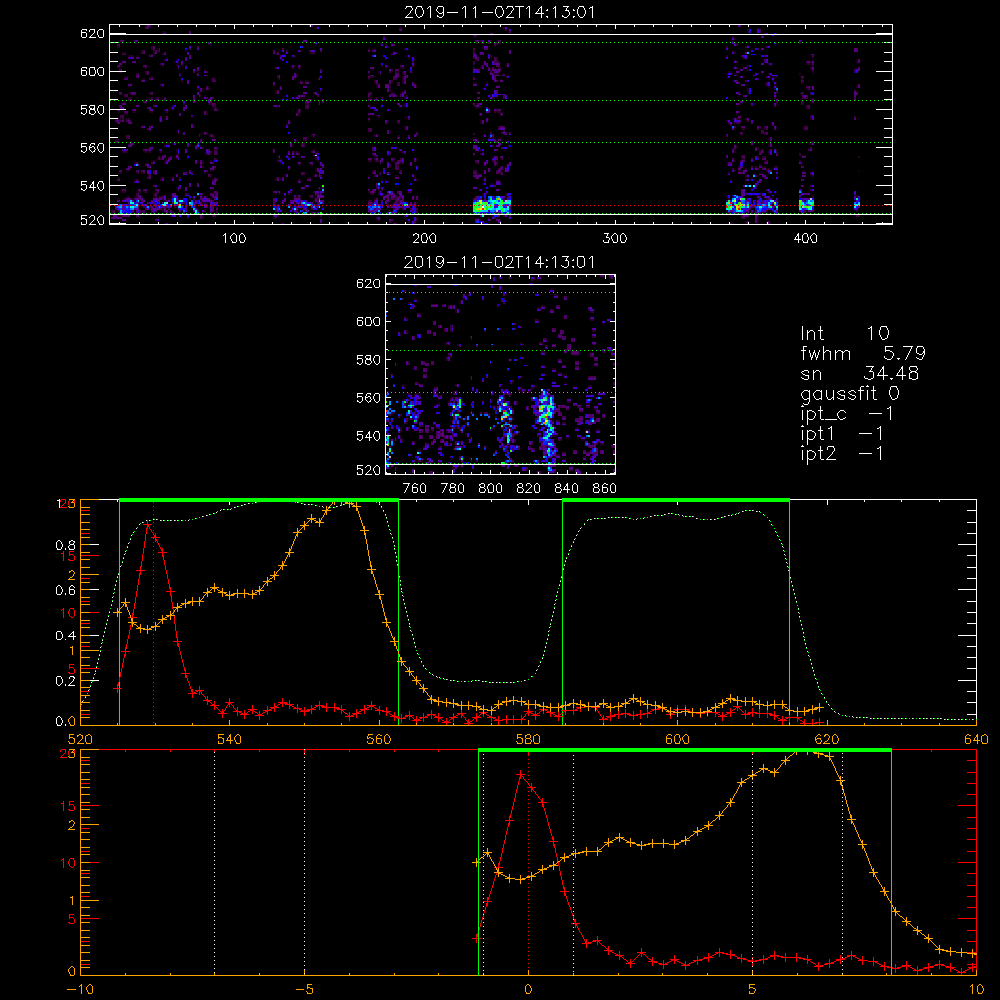This screenshot has height=1000, width=1000.
Task: Click the left thick green bar atop profile plot
Action: coord(259,501)
